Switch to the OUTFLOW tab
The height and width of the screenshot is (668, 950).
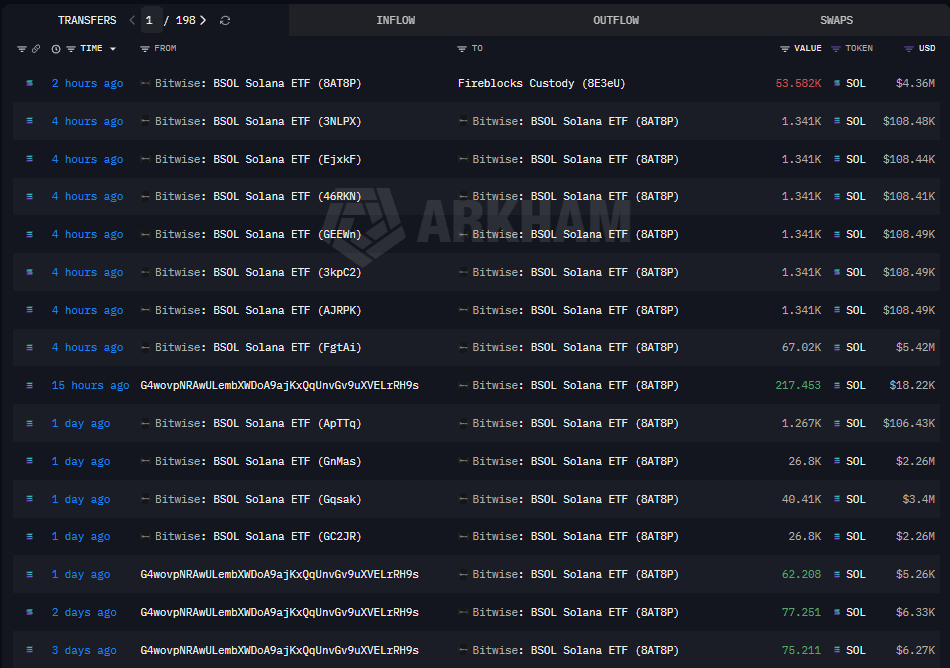616,20
